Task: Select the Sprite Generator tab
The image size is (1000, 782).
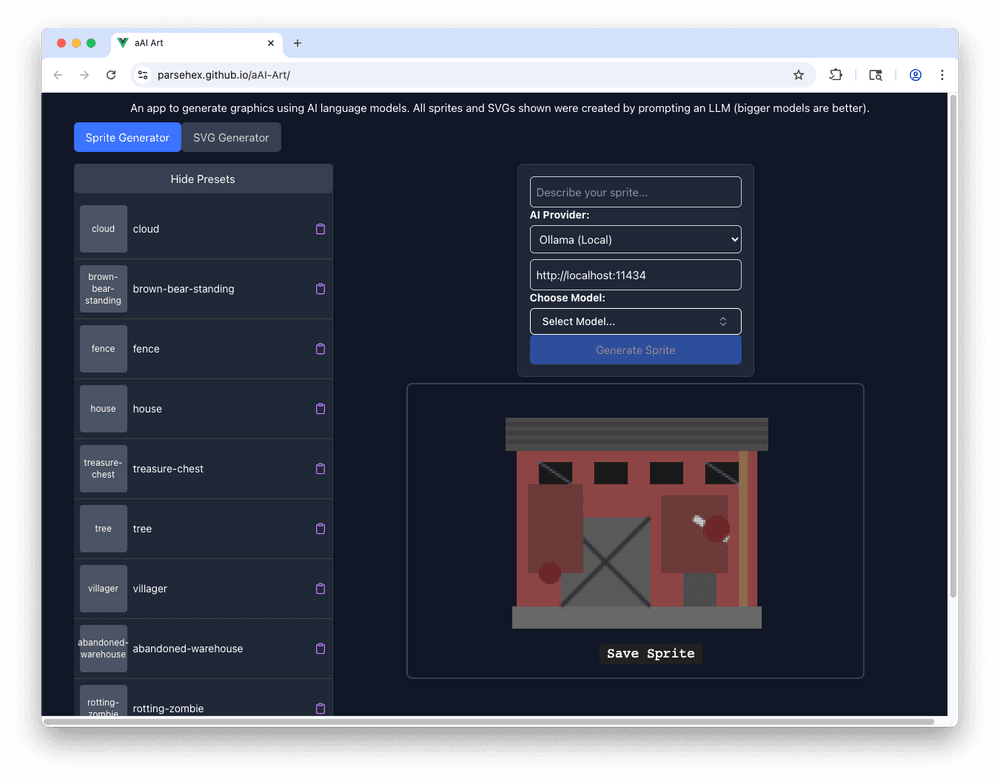Action: coord(127,138)
